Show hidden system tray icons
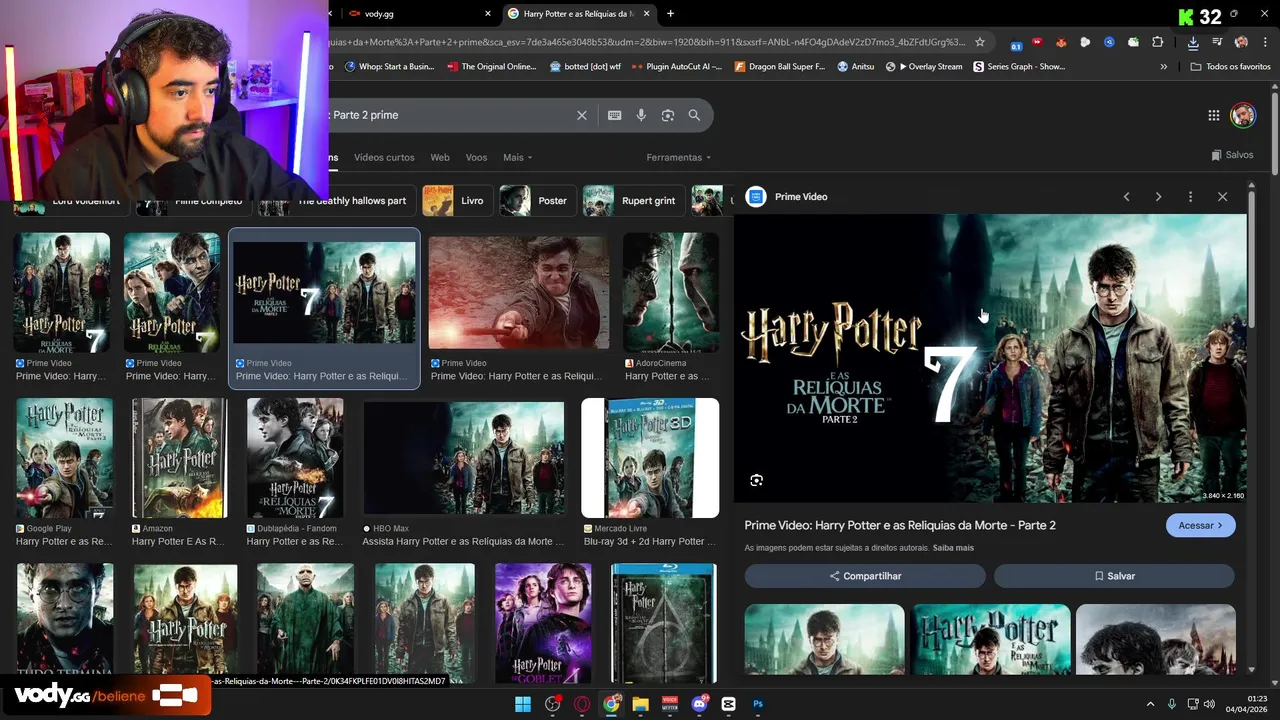 click(x=1150, y=704)
